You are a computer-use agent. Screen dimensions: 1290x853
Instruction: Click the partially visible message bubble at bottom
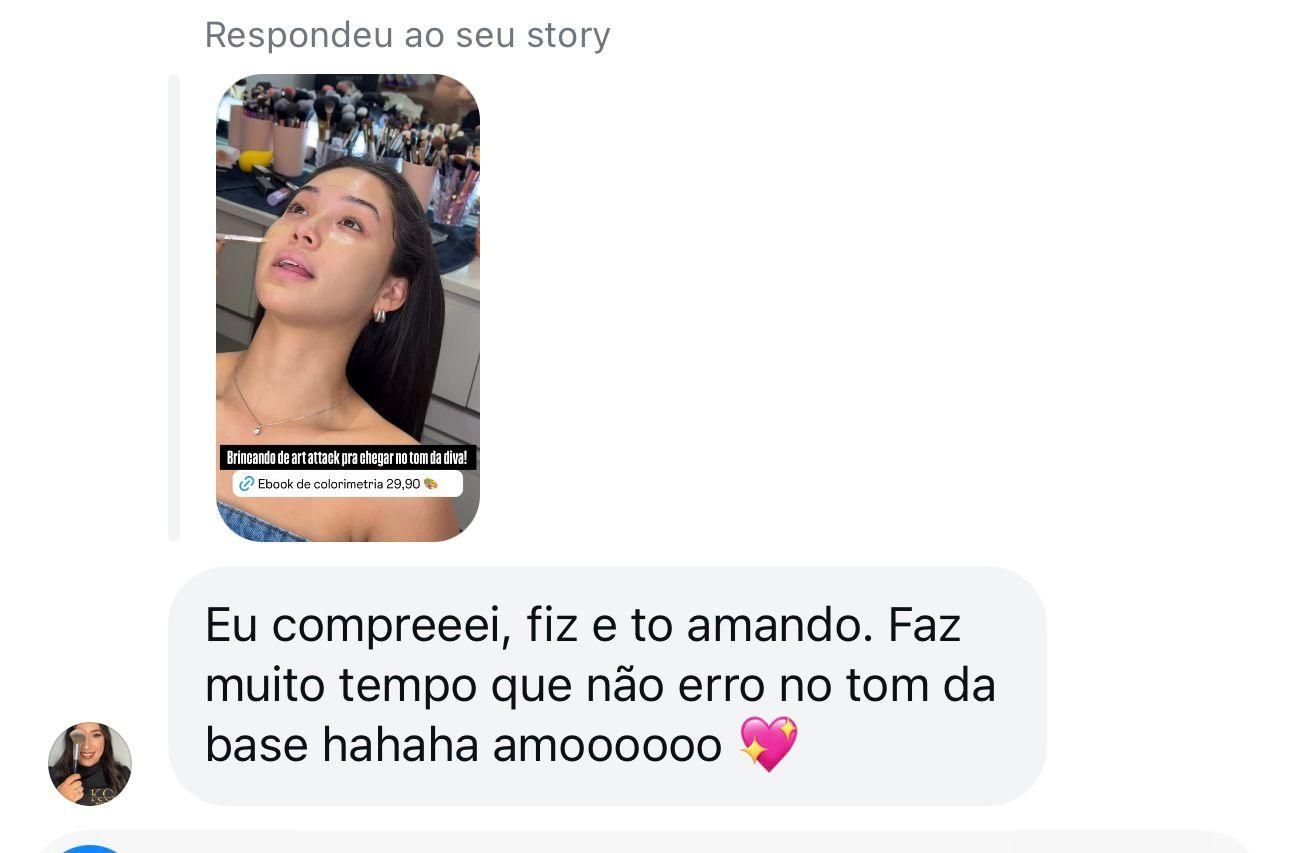645,842
